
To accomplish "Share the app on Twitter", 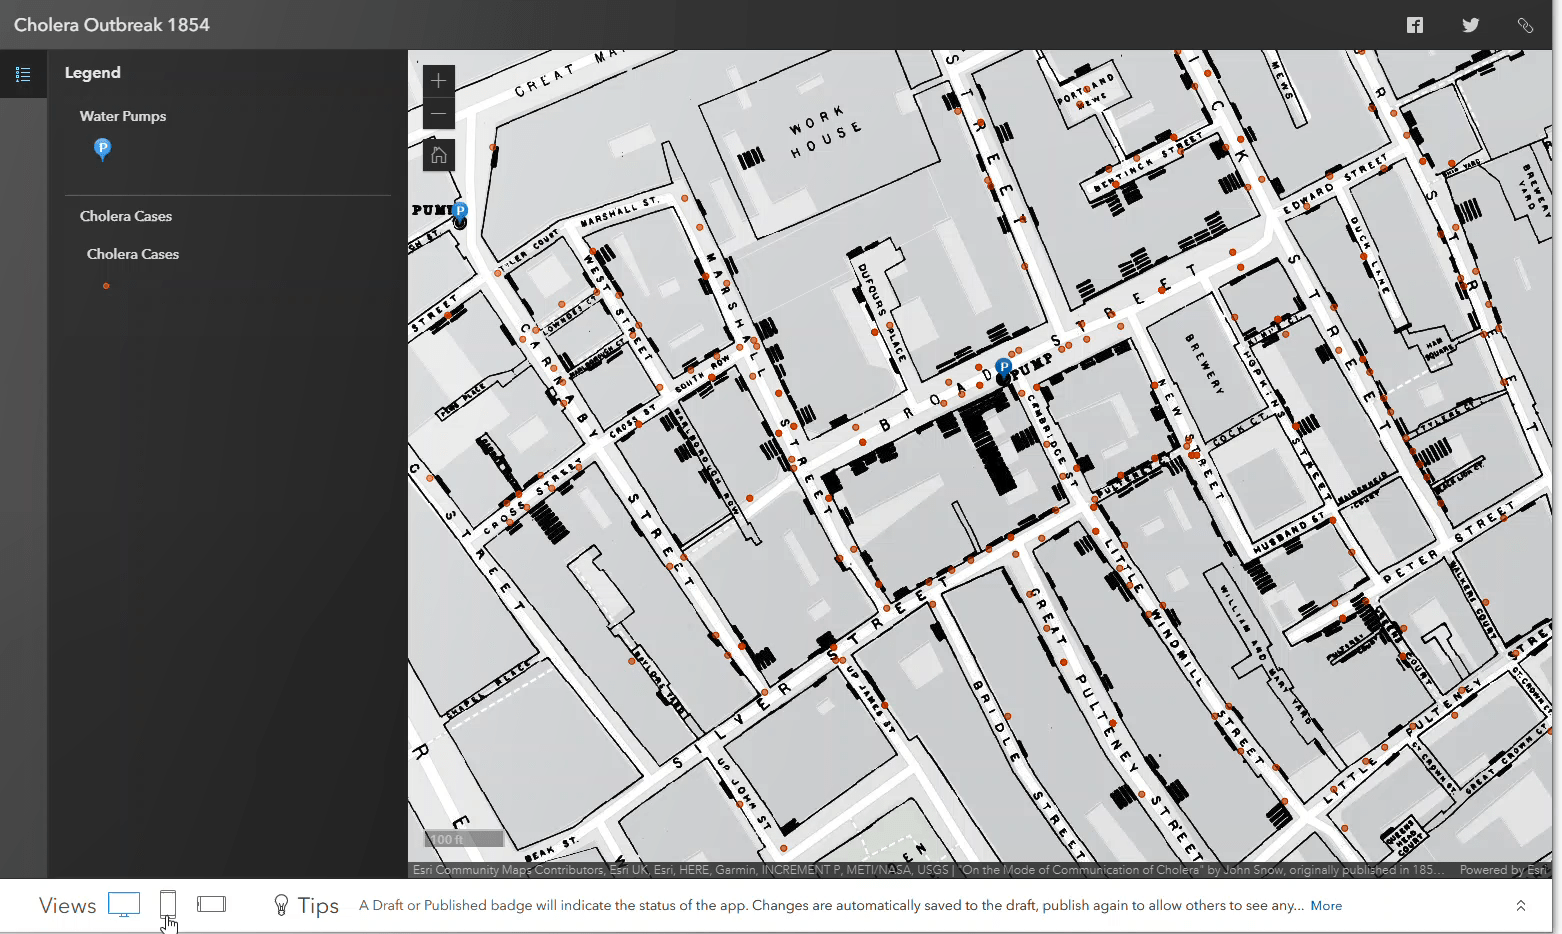I will pyautogui.click(x=1470, y=25).
